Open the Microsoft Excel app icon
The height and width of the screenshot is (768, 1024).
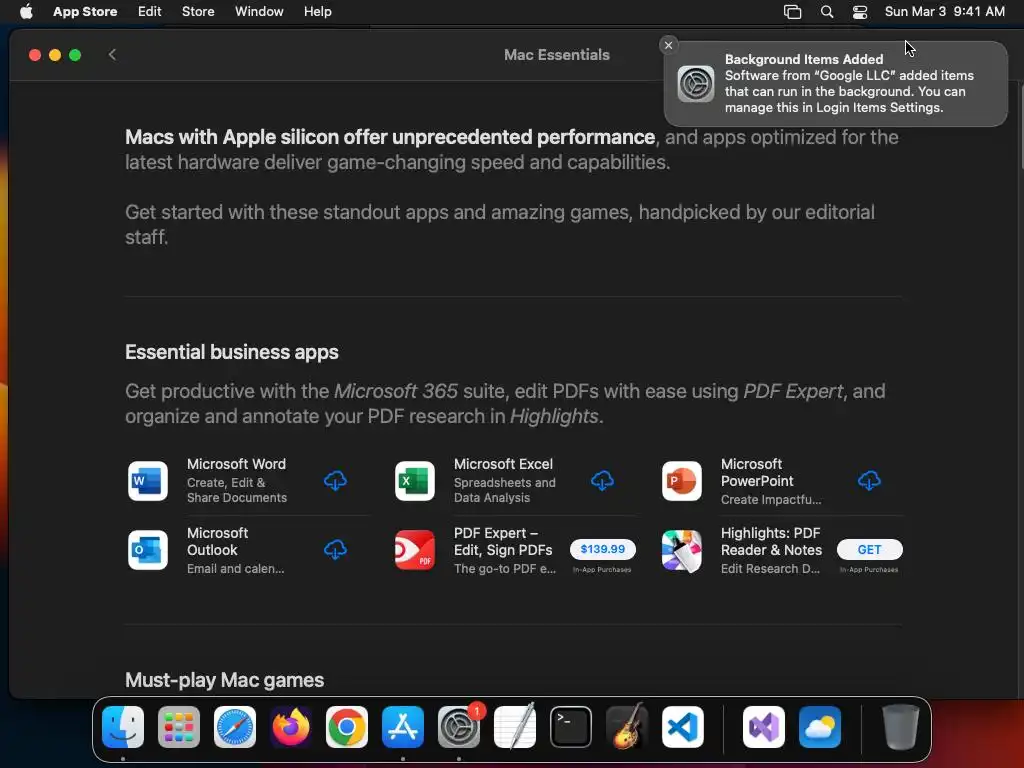click(x=415, y=481)
